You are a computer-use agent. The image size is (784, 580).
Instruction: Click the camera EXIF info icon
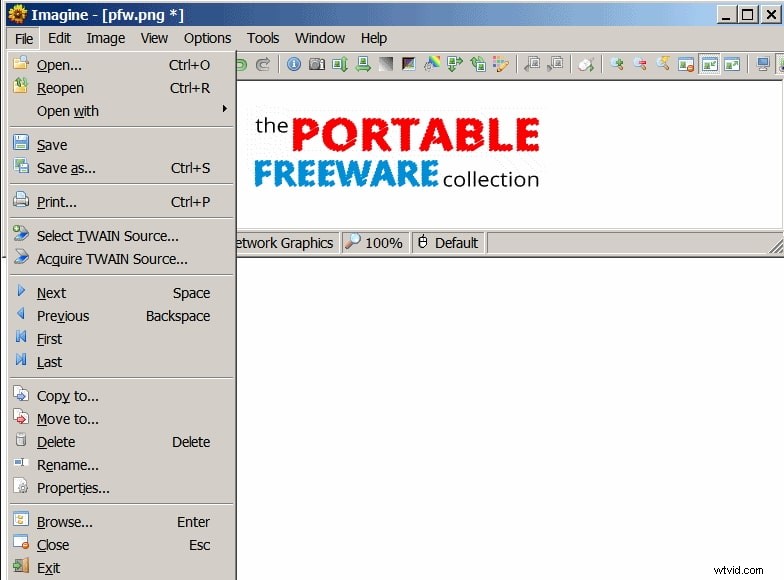click(316, 64)
